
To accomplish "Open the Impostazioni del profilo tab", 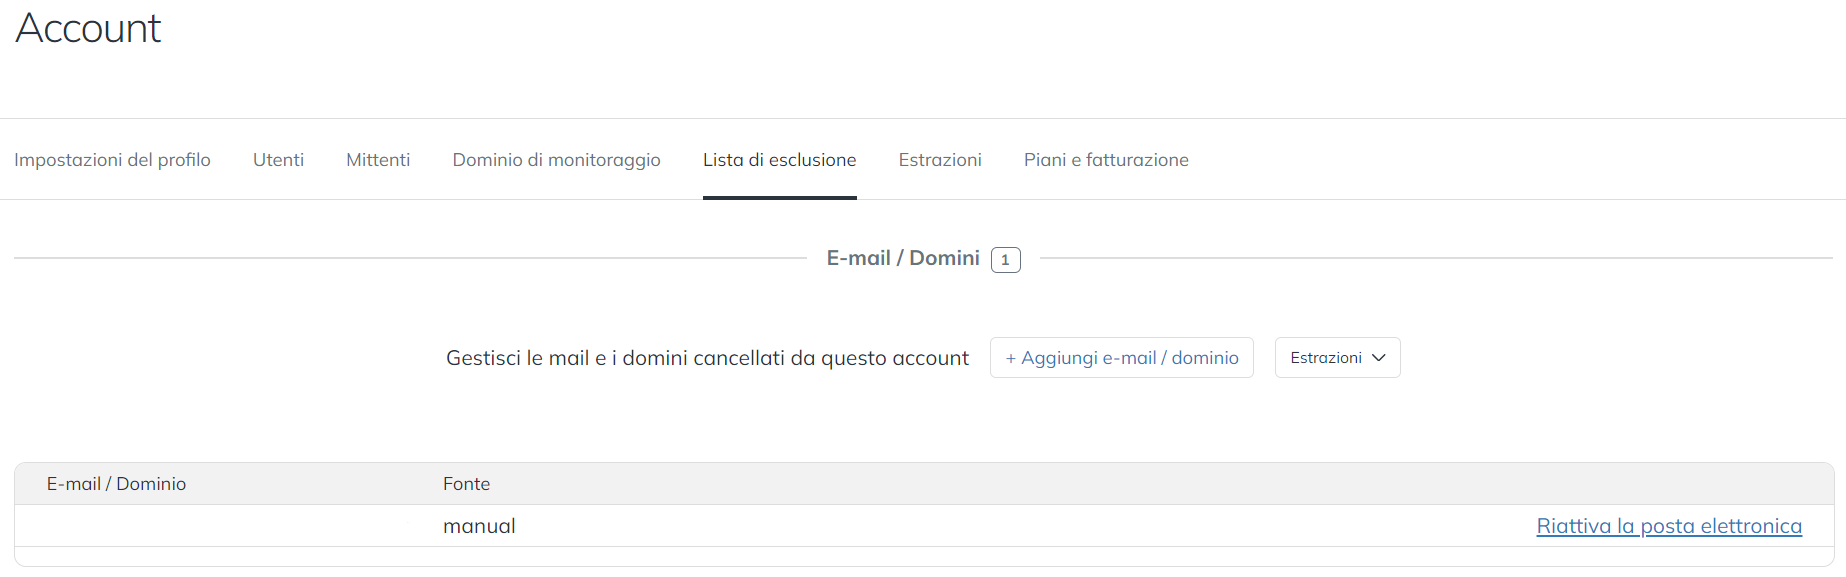I will (x=112, y=160).
